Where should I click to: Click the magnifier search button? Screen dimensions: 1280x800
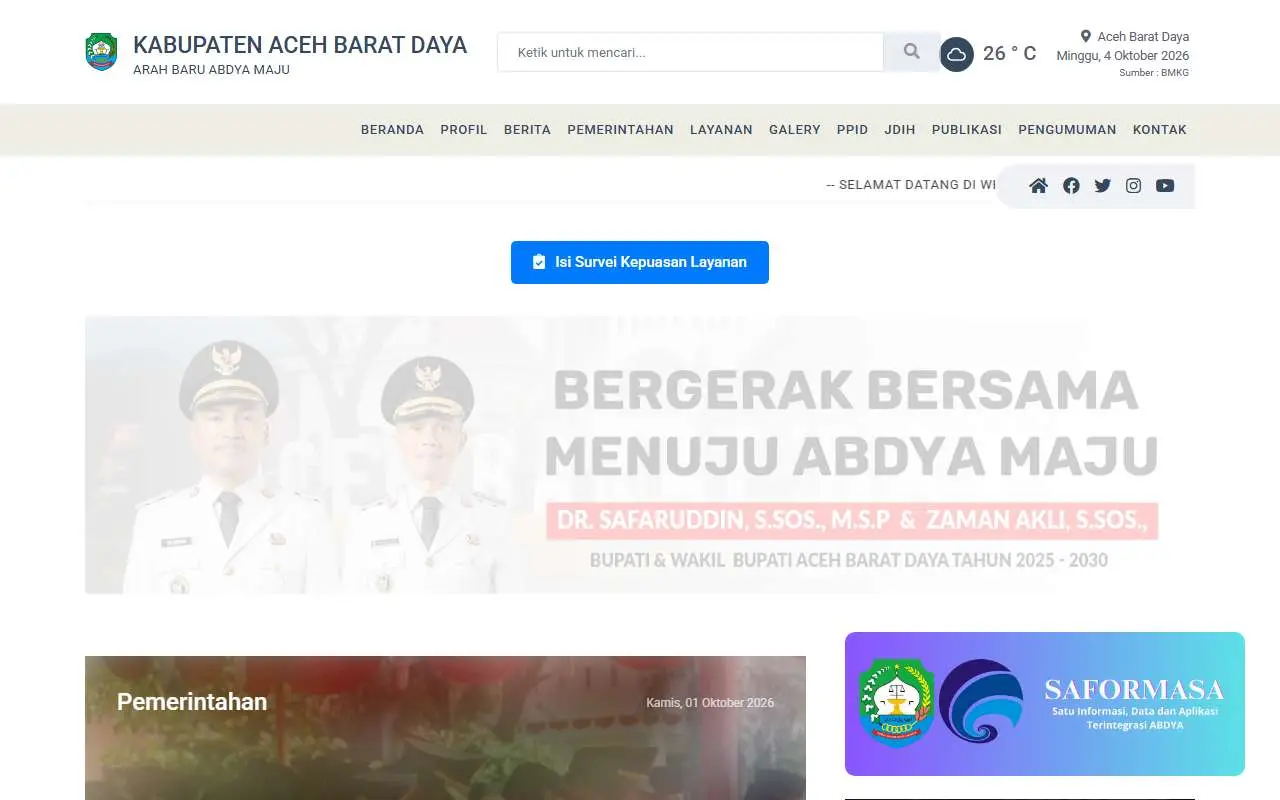[911, 52]
